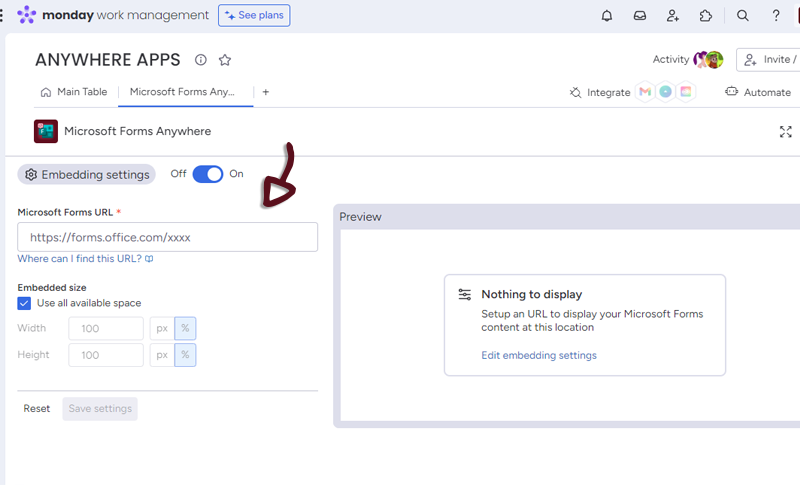Select px unit for Width
Viewport: 800px width, 485px height.
pyautogui.click(x=162, y=328)
